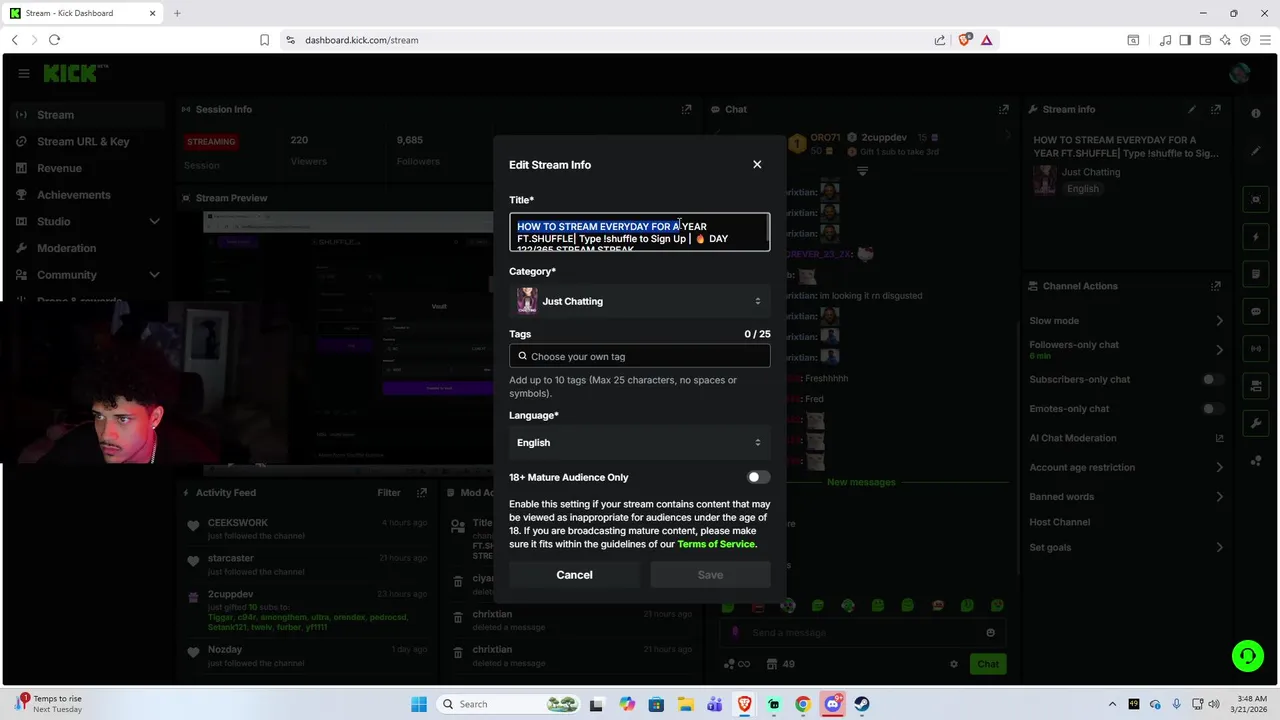The image size is (1280, 720).
Task: Click the Choose your own tag field
Action: (639, 356)
